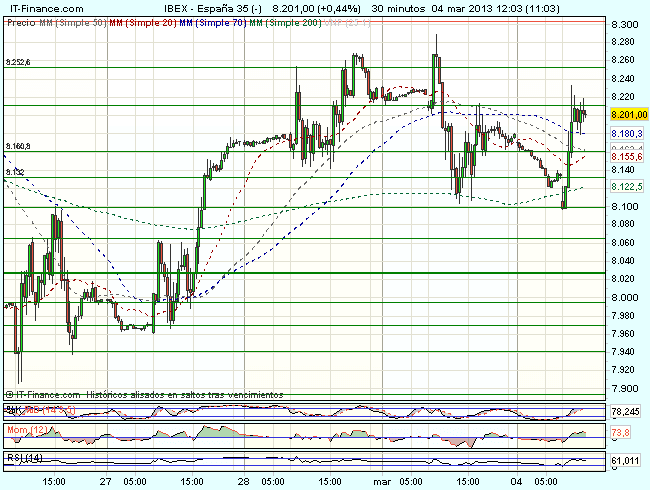Click the blue 8.180,3 price tag
The image size is (650, 490).
(x=625, y=133)
